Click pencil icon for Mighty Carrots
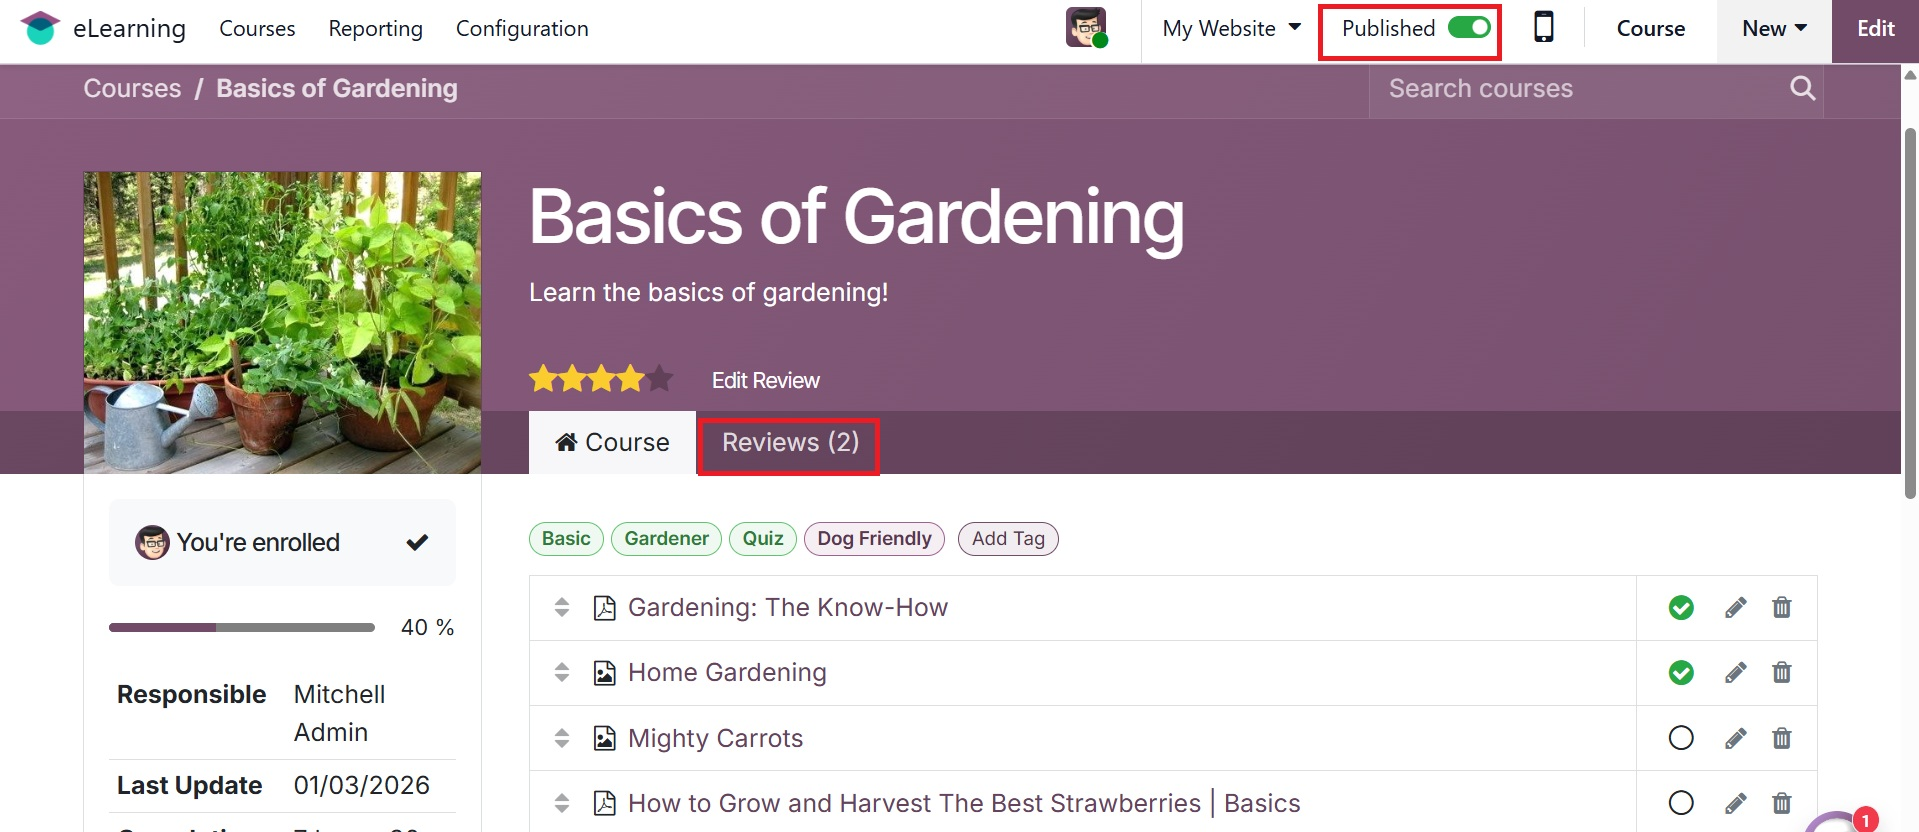 1735,739
